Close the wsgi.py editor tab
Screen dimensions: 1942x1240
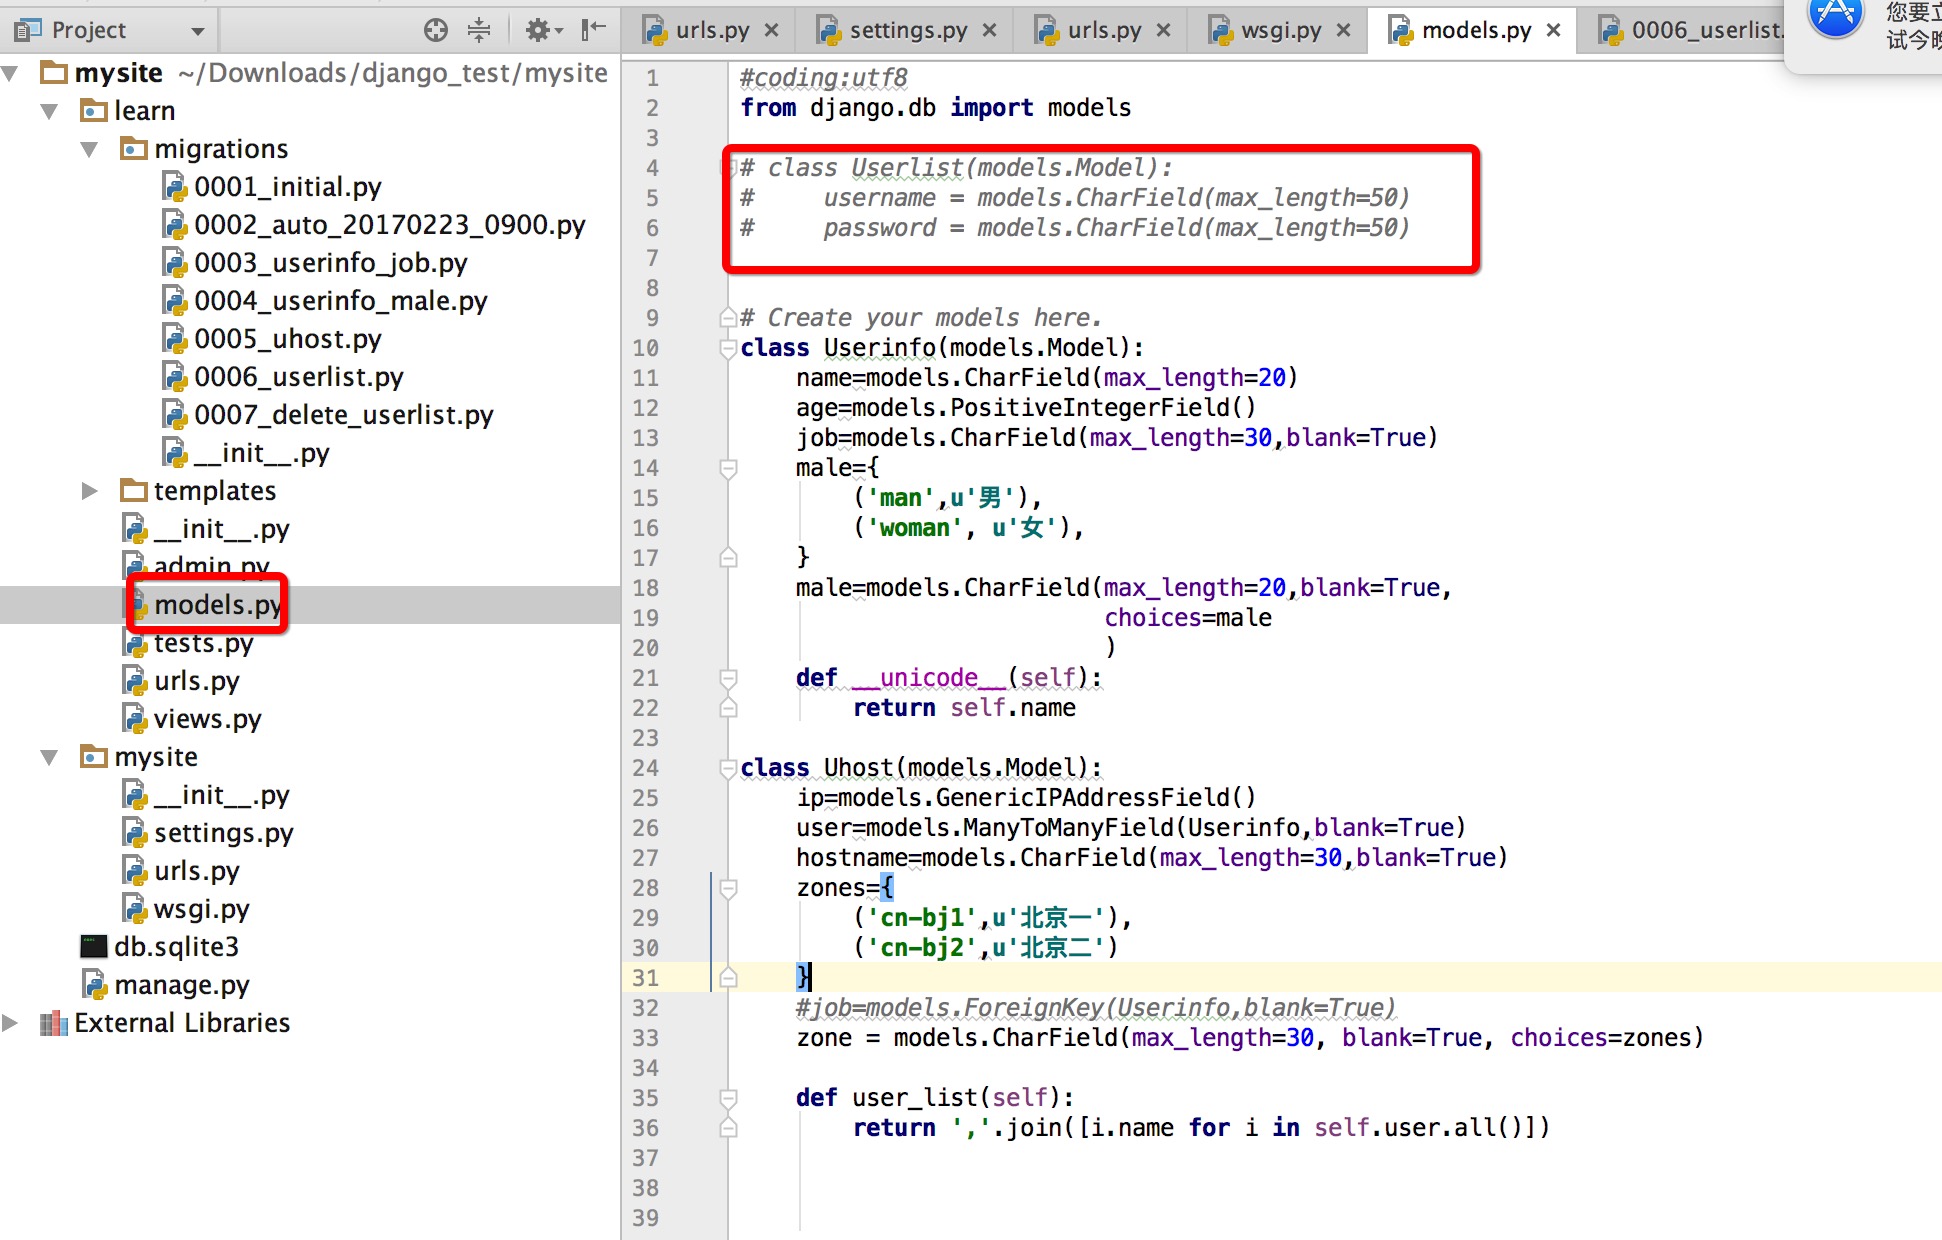tap(1344, 30)
